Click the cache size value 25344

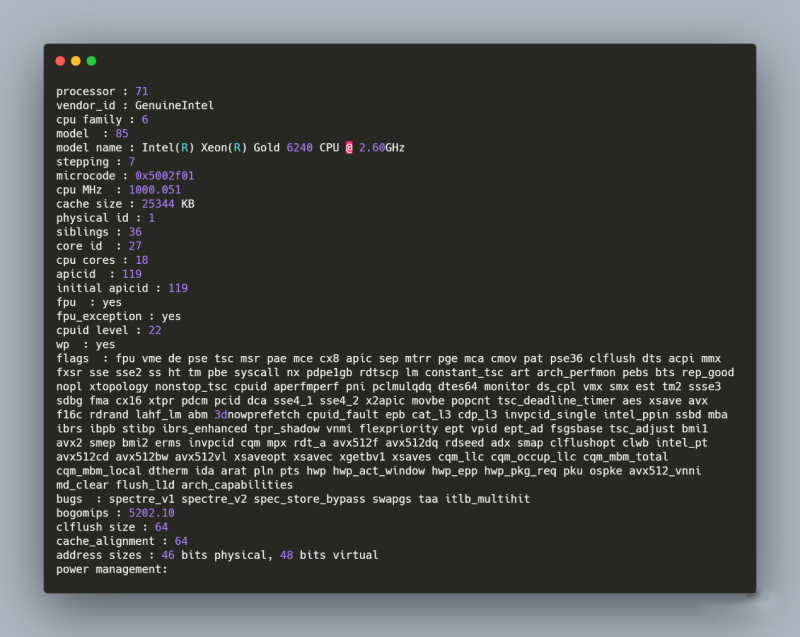click(158, 204)
